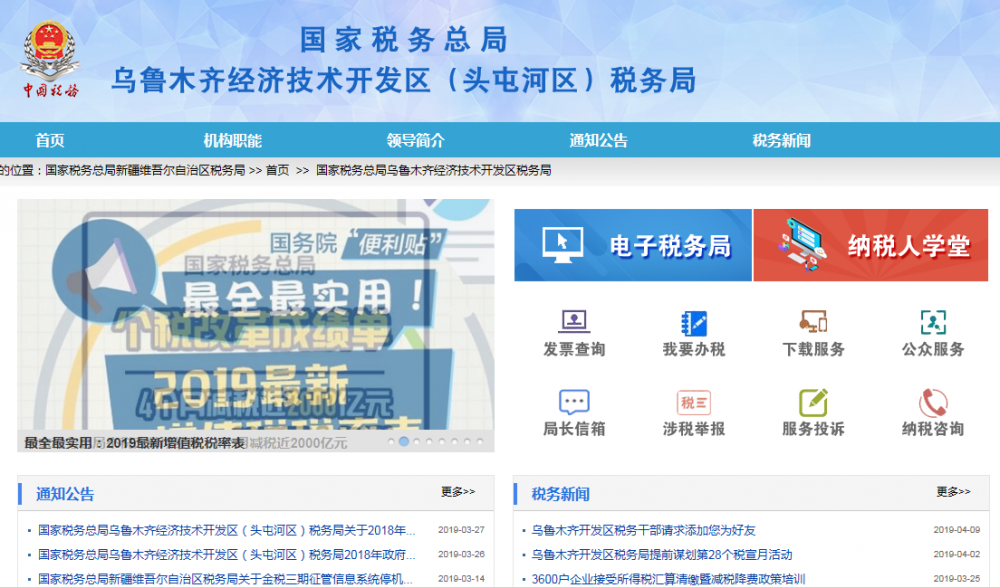Go to 首页 homepage menu item
This screenshot has width=1000, height=588.
pos(50,140)
